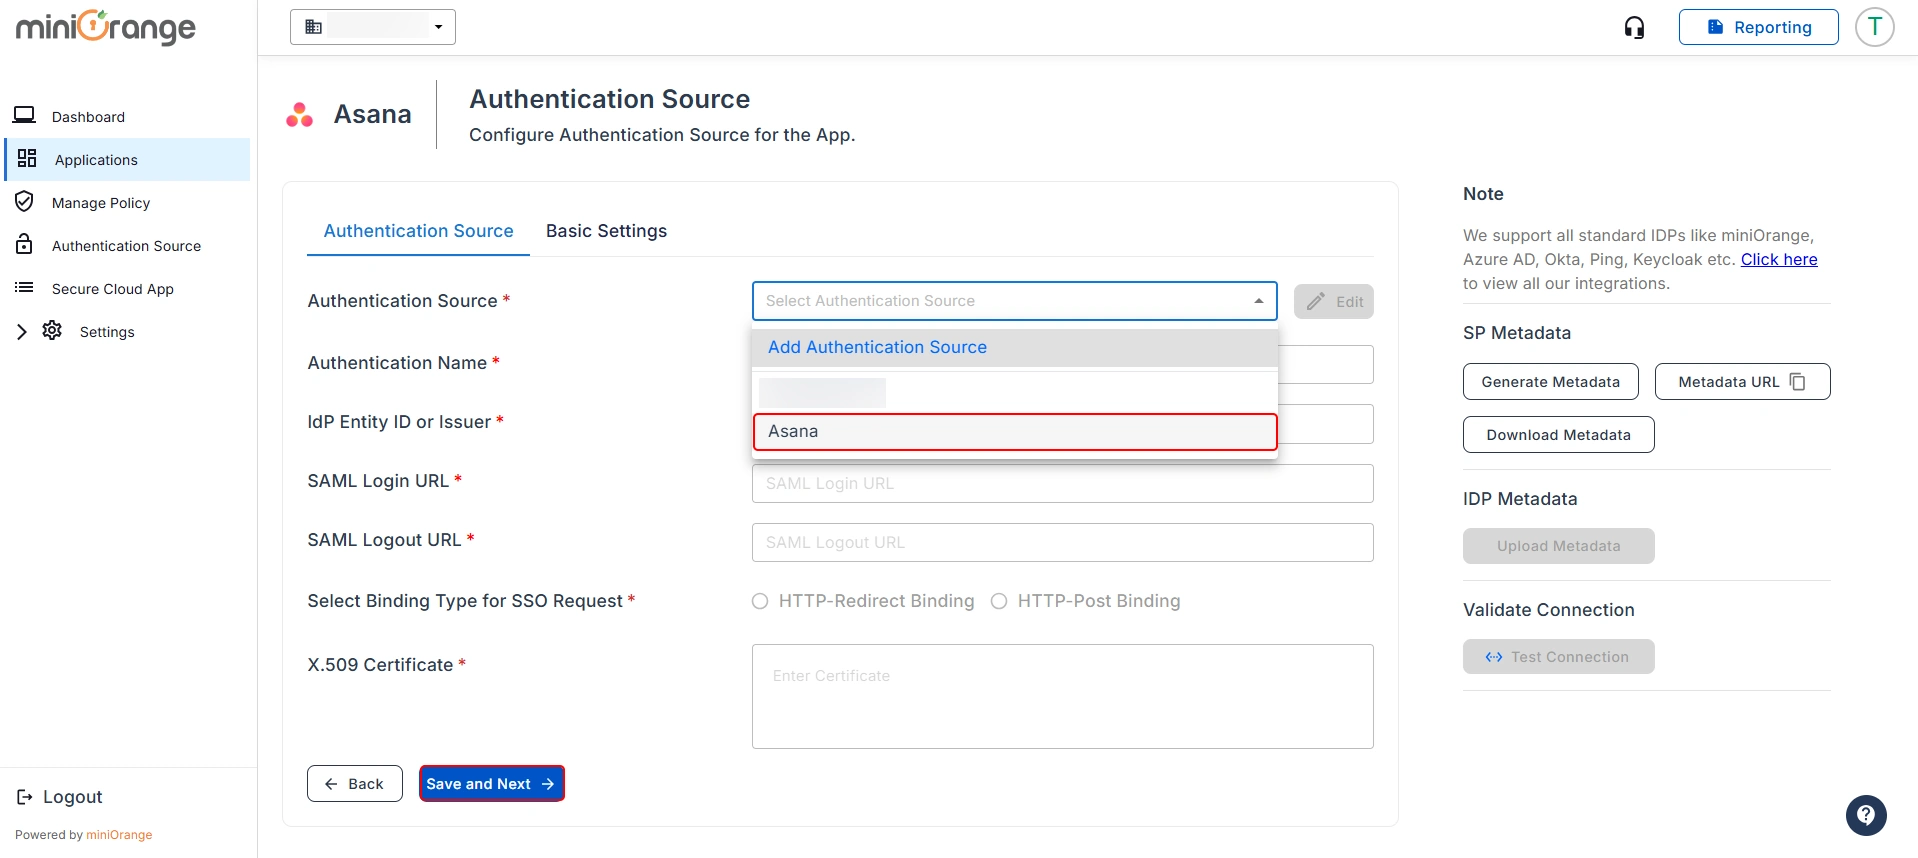Open the organization selector dropdown
The width and height of the screenshot is (1918, 858).
click(373, 27)
